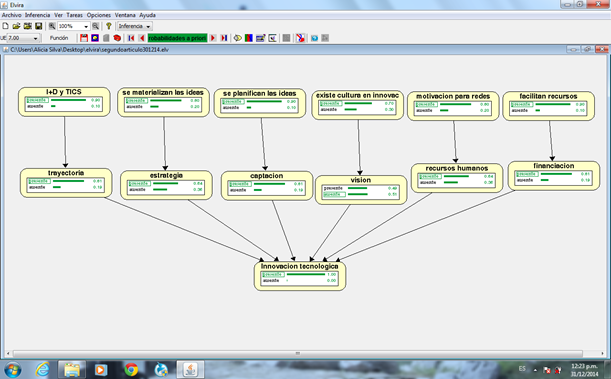Select 'presente' state in the vision node
The height and width of the screenshot is (379, 611).
tap(333, 188)
